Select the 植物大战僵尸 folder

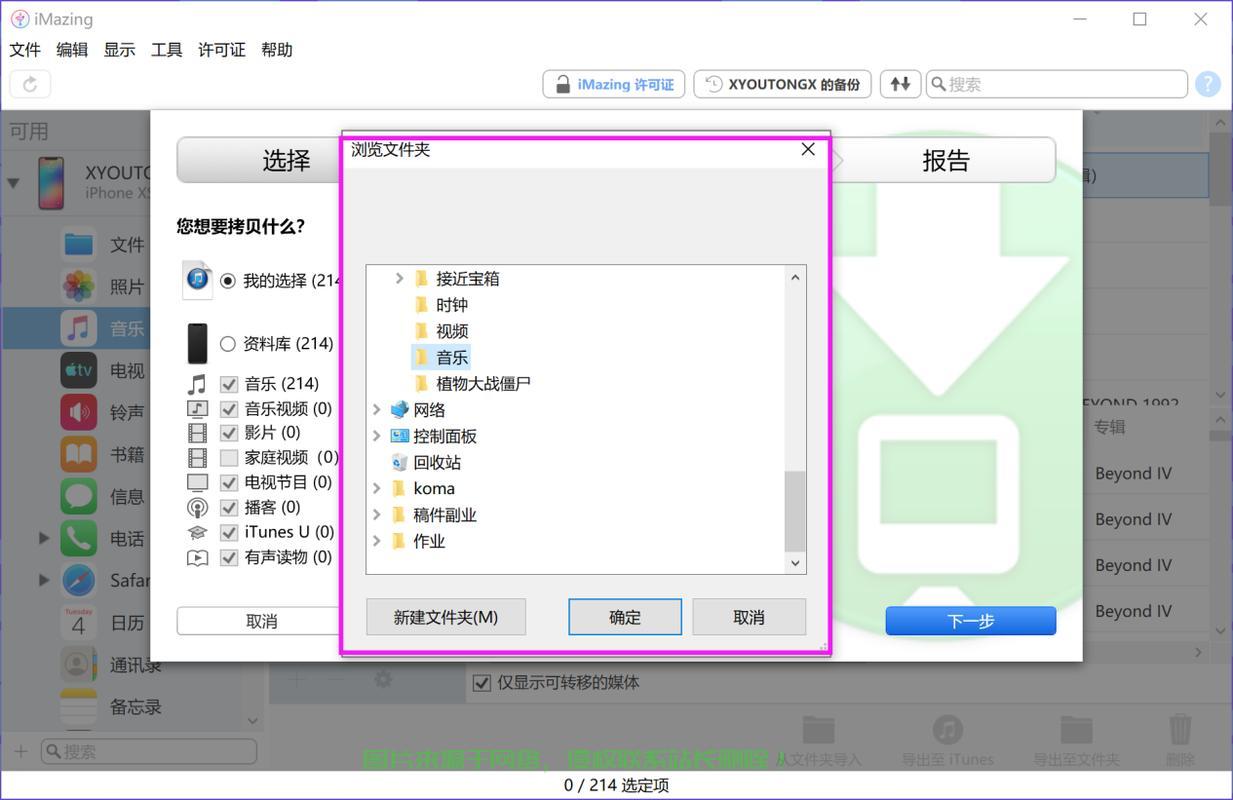point(472,383)
